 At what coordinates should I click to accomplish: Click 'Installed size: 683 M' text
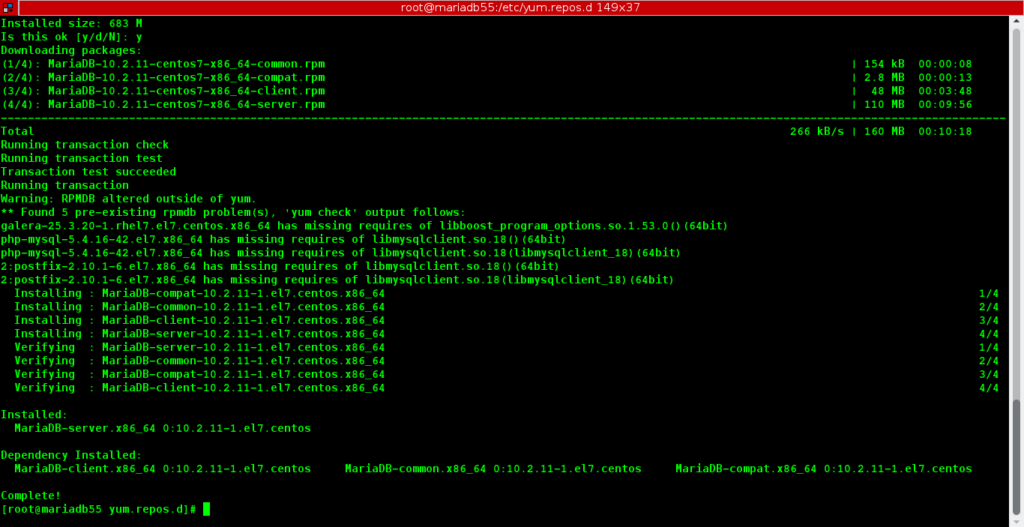coord(71,23)
